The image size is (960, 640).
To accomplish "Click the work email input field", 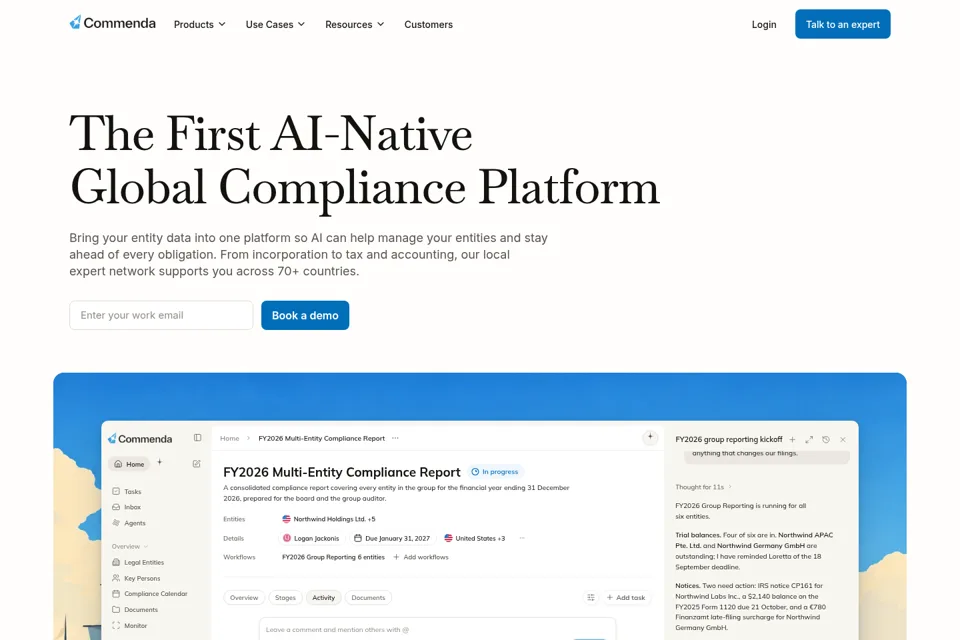I will tap(161, 315).
